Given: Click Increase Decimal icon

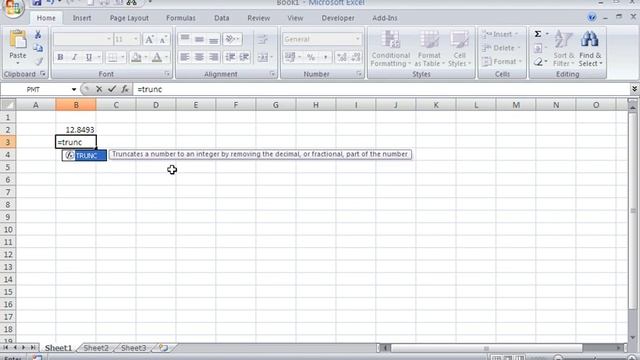Looking at the screenshot, I should tap(342, 57).
